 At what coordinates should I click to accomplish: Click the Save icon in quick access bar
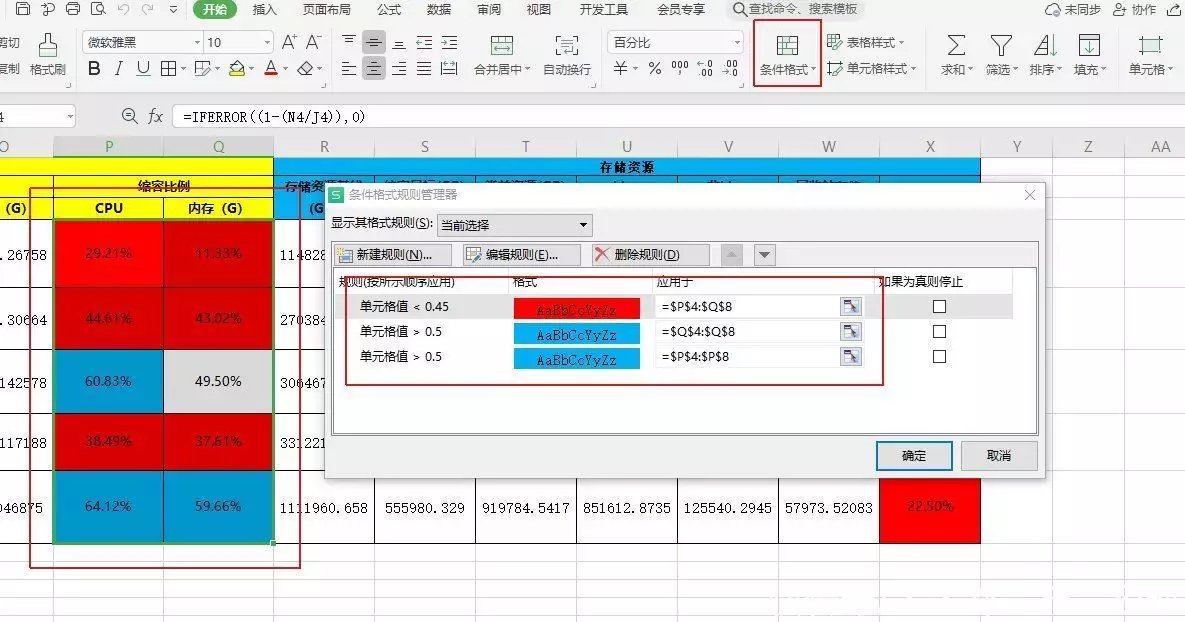[x=23, y=9]
